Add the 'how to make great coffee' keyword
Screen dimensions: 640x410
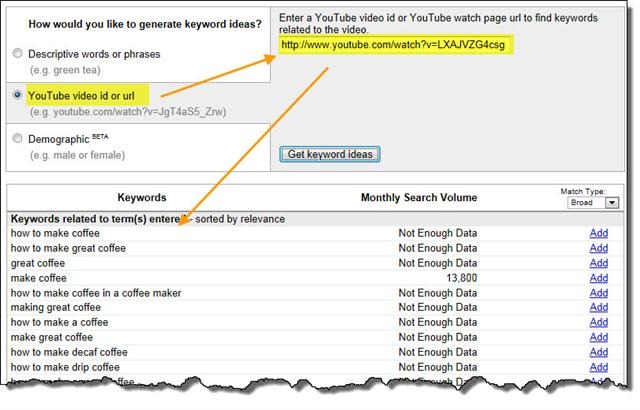pyautogui.click(x=598, y=248)
